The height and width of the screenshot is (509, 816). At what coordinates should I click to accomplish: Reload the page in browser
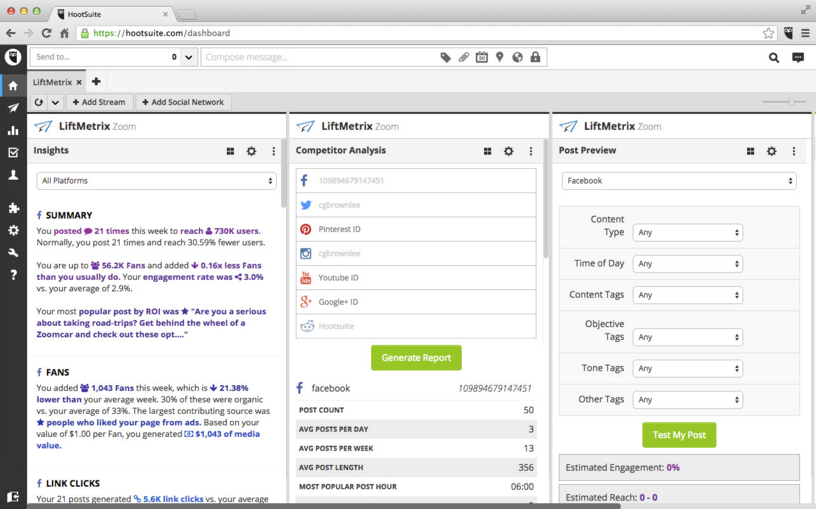point(46,33)
